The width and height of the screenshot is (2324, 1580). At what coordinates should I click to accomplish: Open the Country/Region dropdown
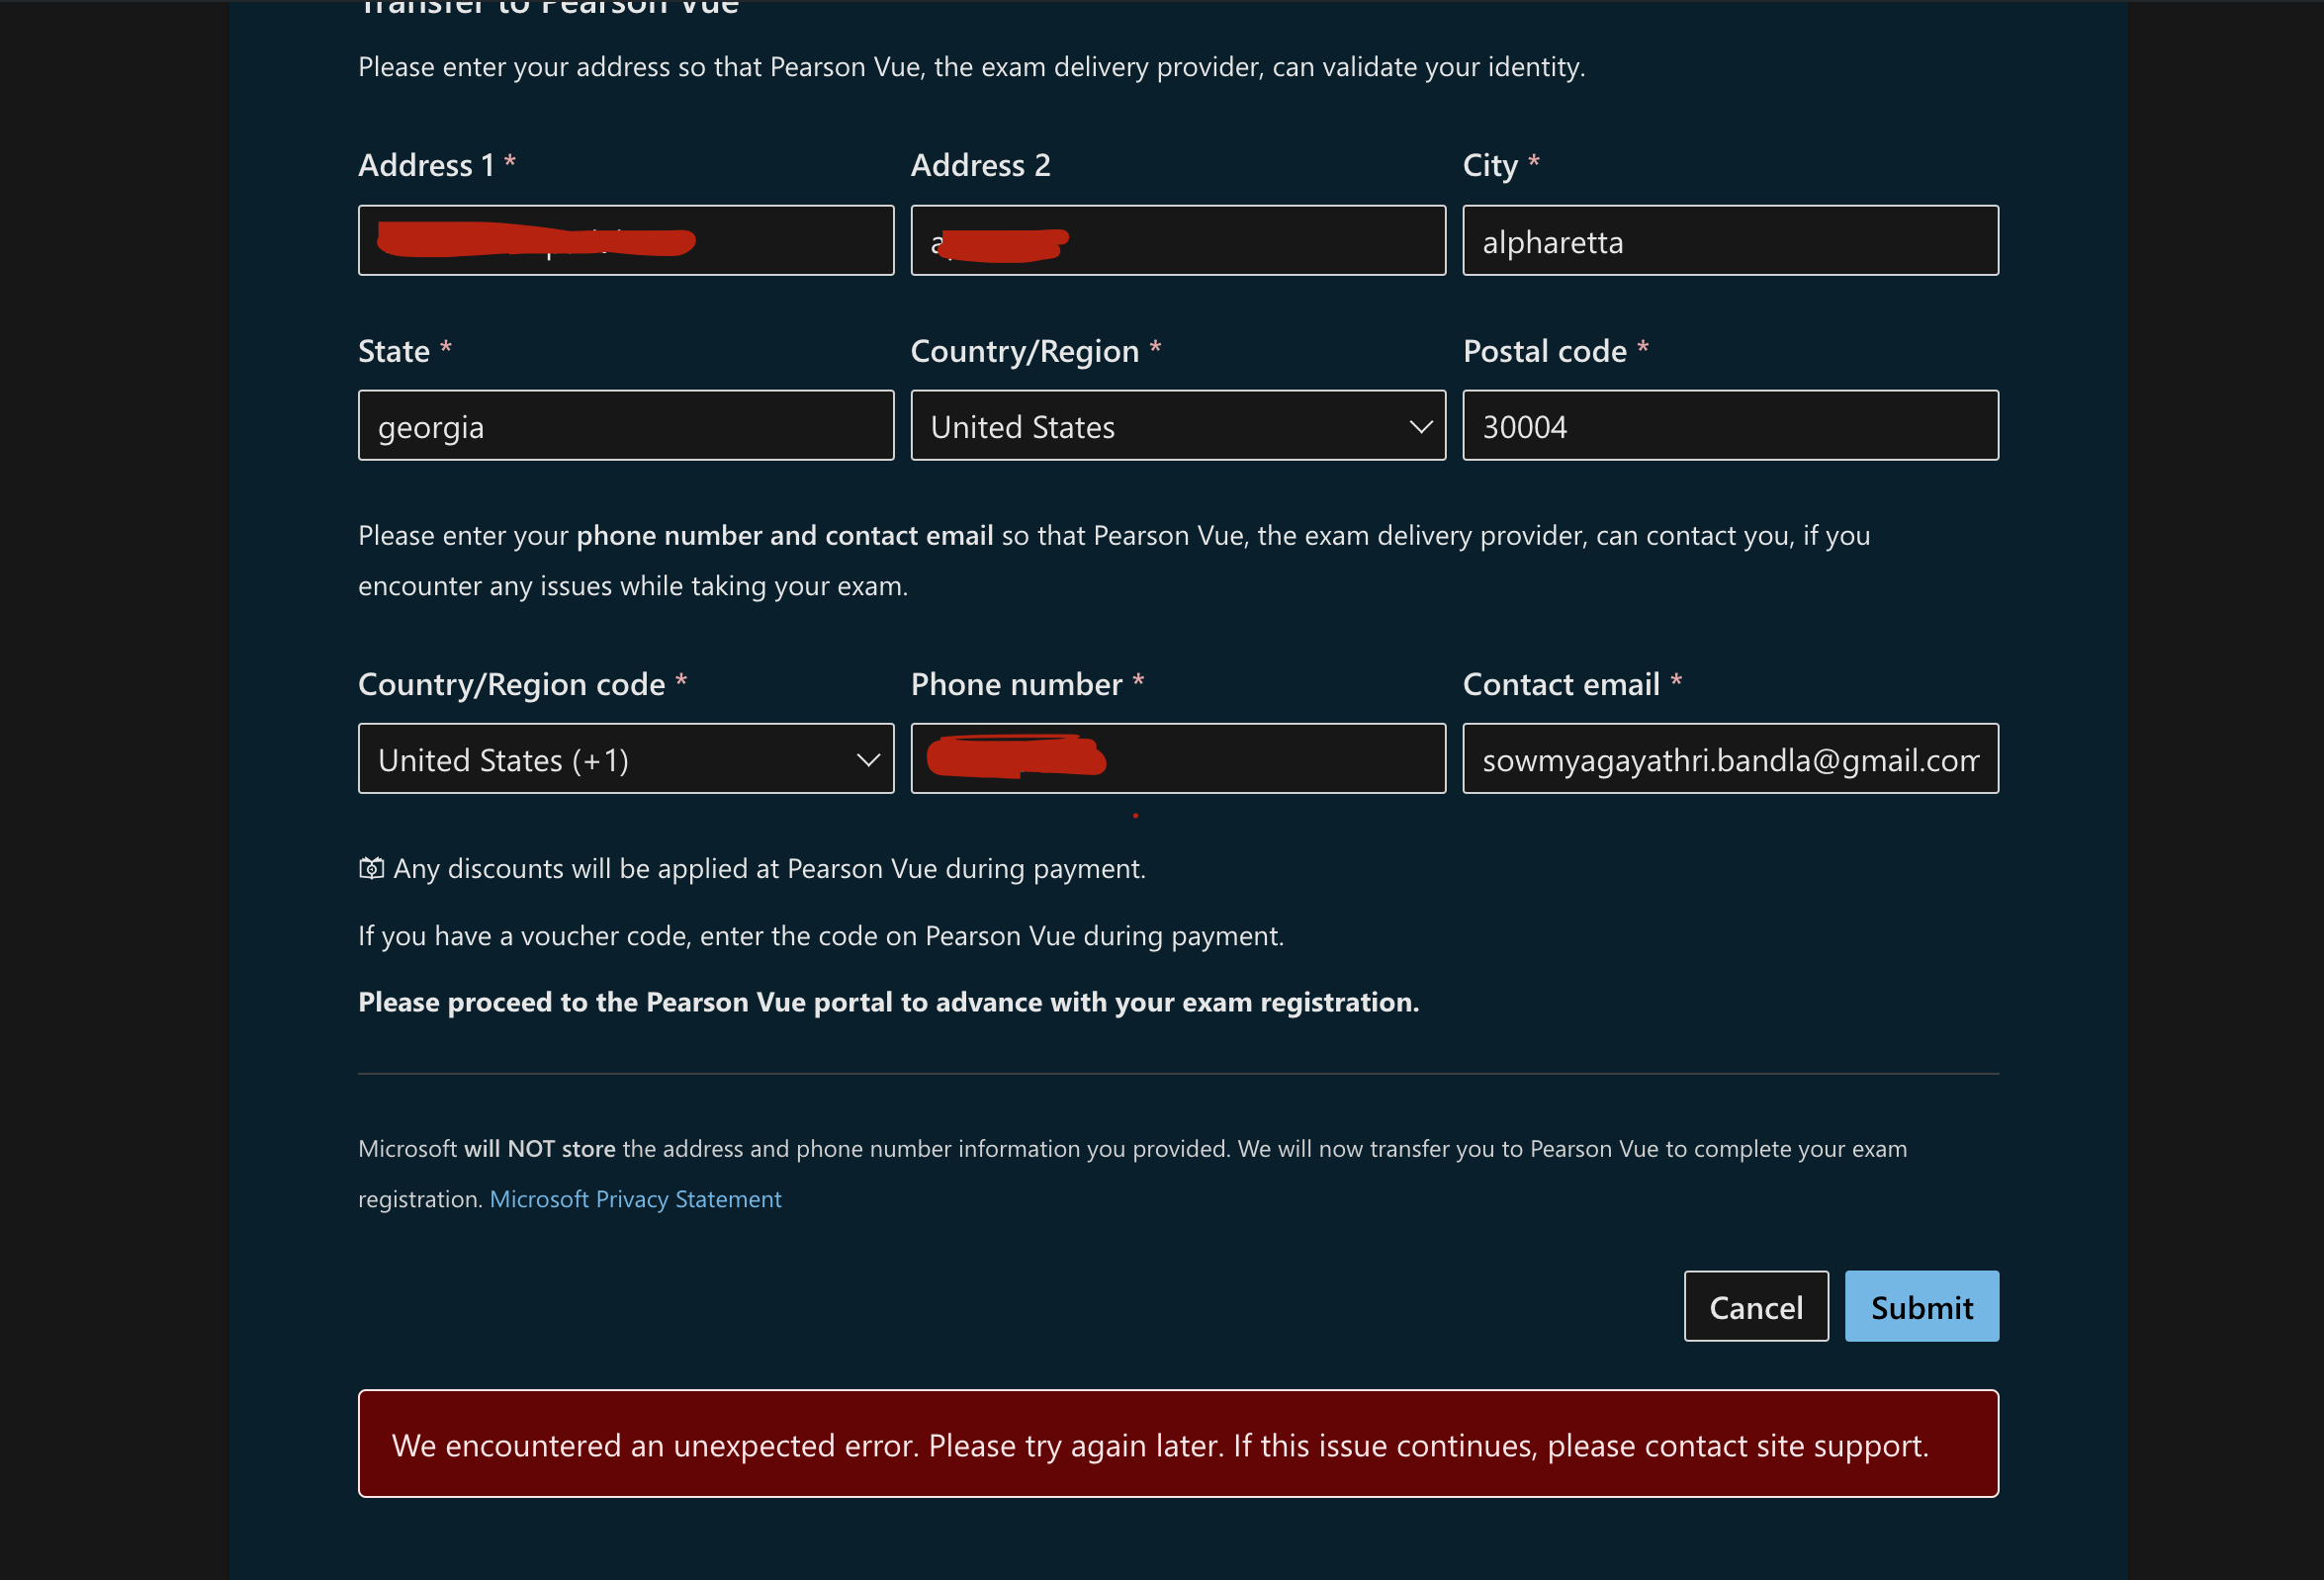point(1177,425)
